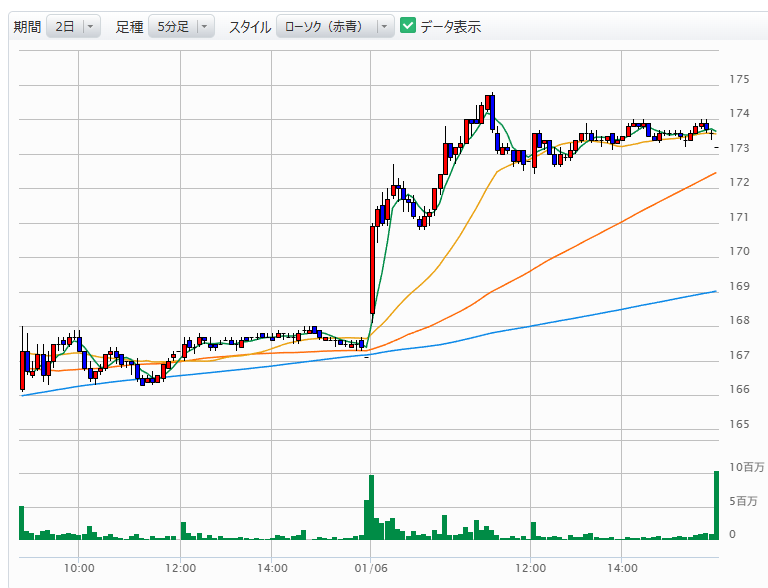
Task: Click the arrow beside 2日
Action: [x=91, y=27]
